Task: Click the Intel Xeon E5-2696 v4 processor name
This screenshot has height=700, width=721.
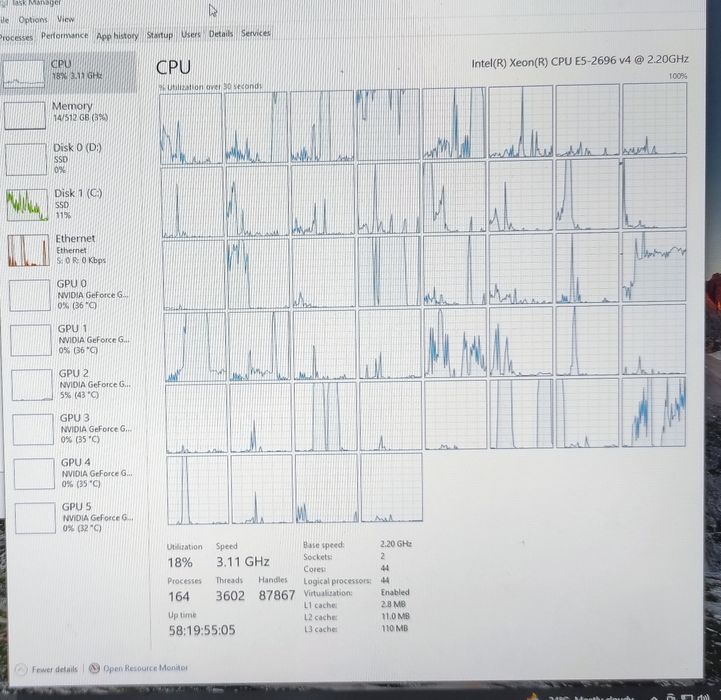Action: (580, 61)
